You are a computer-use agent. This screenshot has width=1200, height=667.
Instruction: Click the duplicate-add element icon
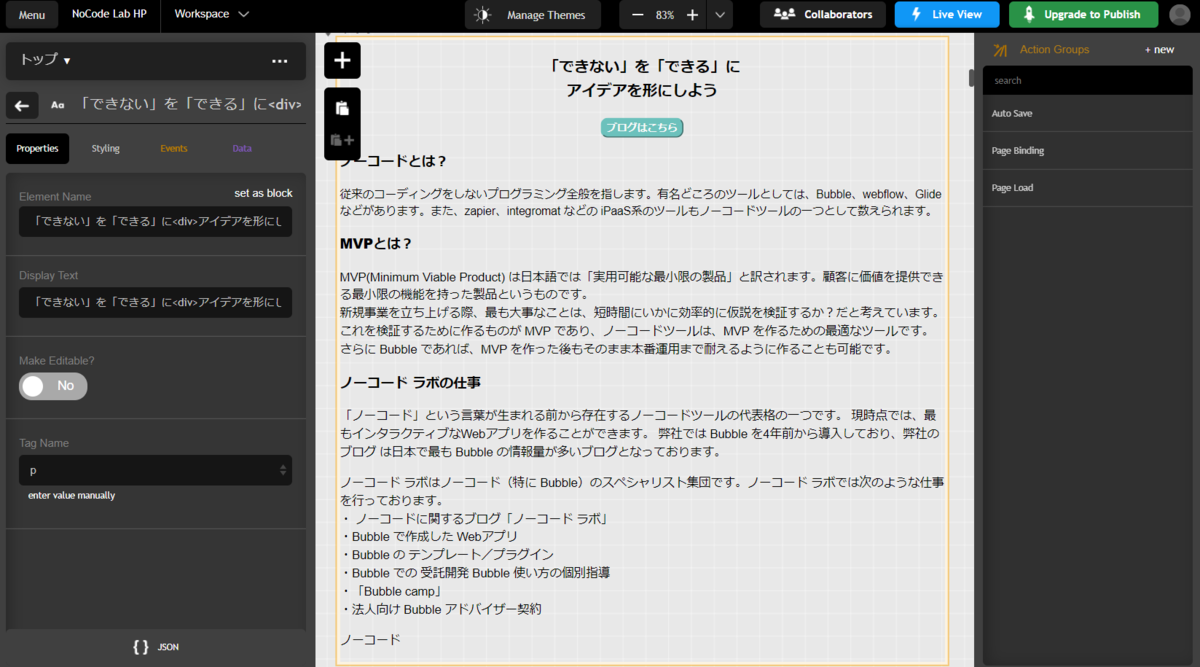[342, 141]
